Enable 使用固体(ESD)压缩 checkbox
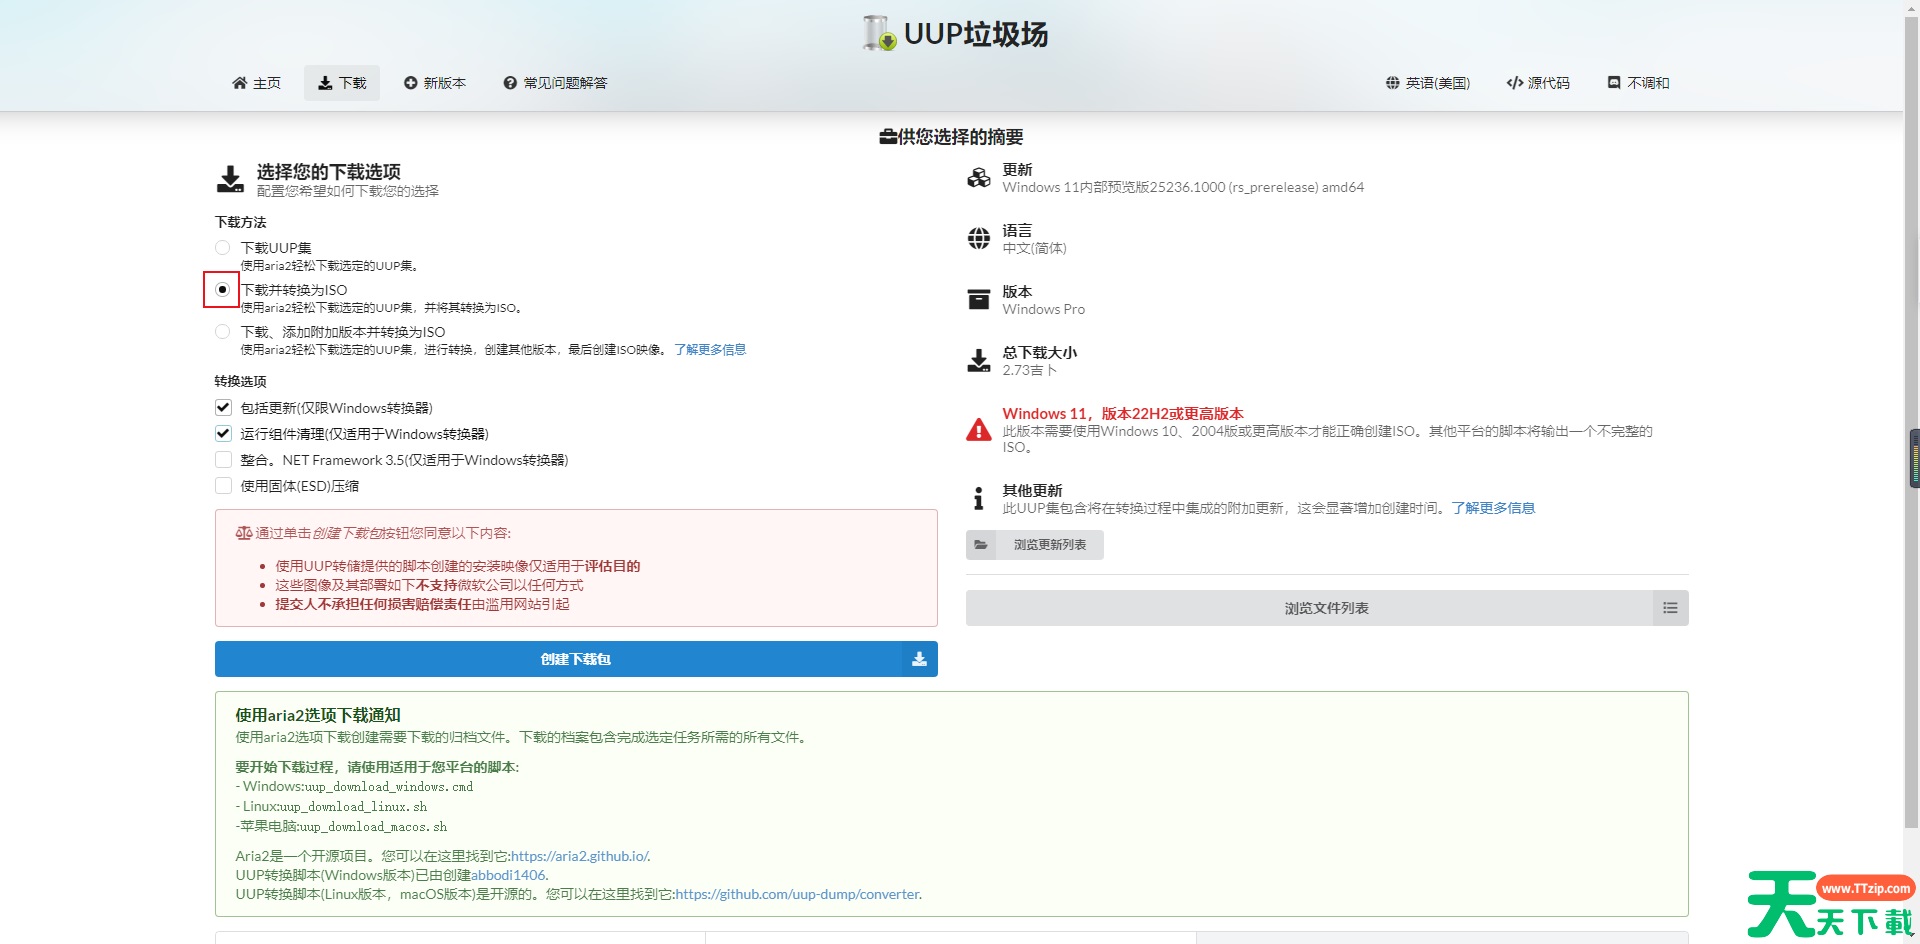 [x=223, y=485]
